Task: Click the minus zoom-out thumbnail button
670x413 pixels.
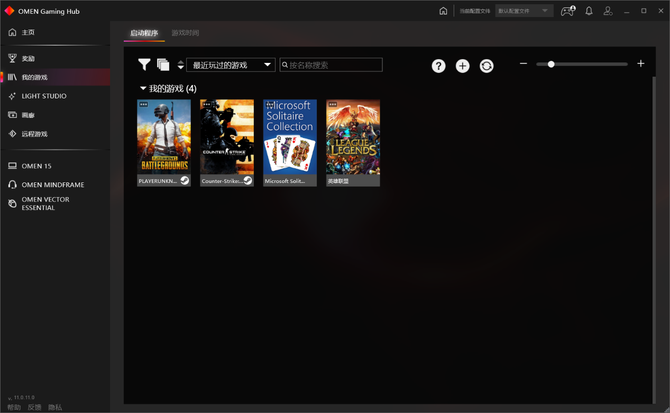Action: [523, 64]
